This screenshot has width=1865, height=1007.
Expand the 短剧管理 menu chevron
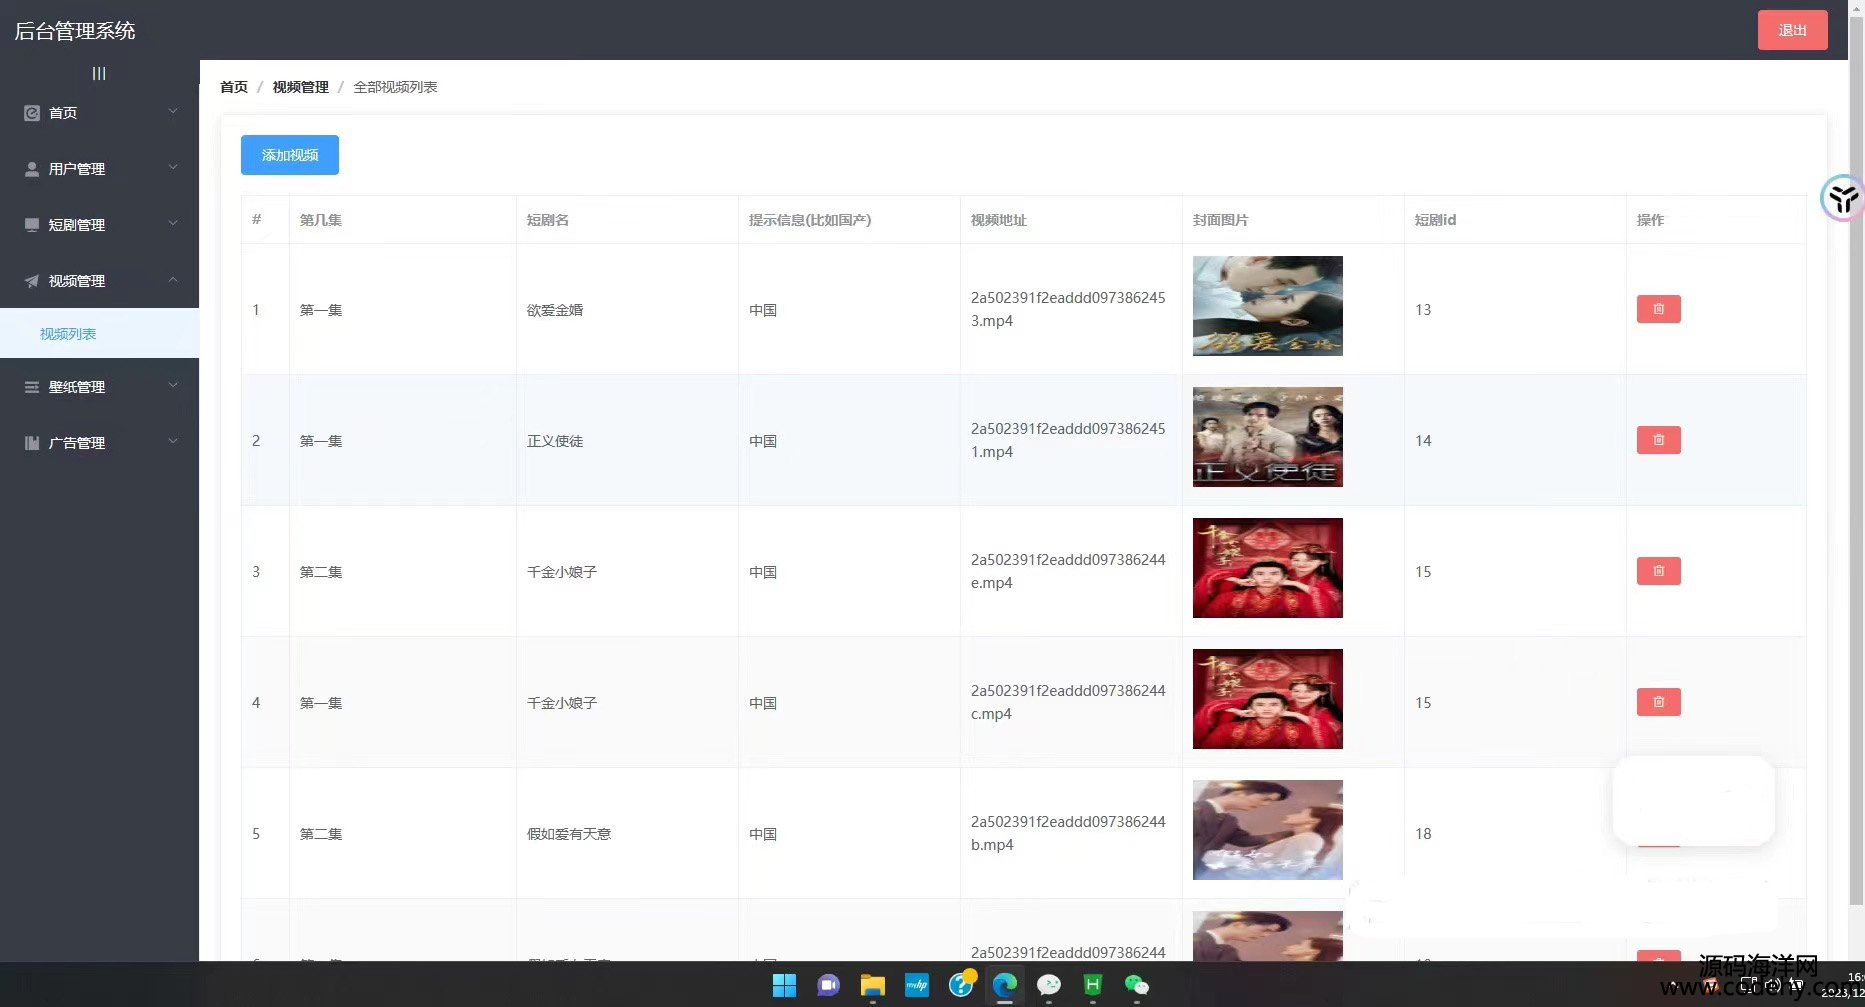click(x=173, y=224)
